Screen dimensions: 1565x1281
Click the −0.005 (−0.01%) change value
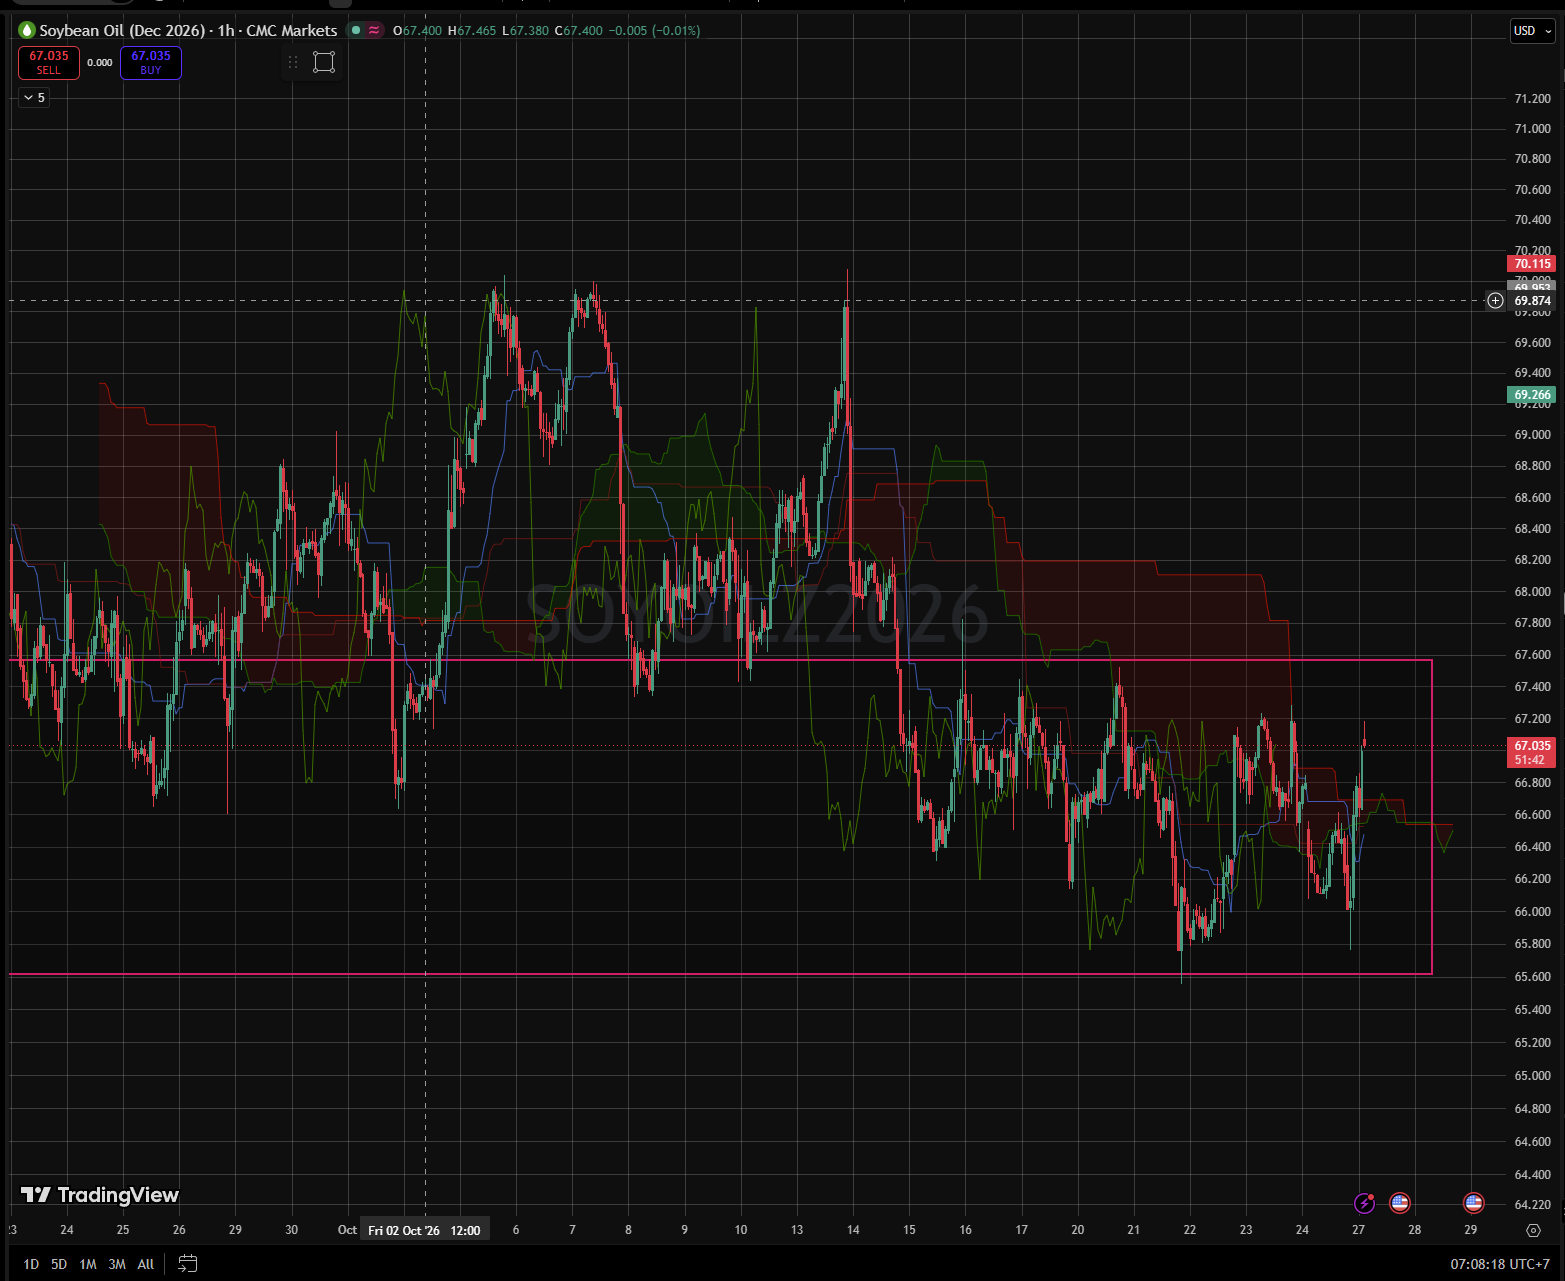[x=654, y=30]
